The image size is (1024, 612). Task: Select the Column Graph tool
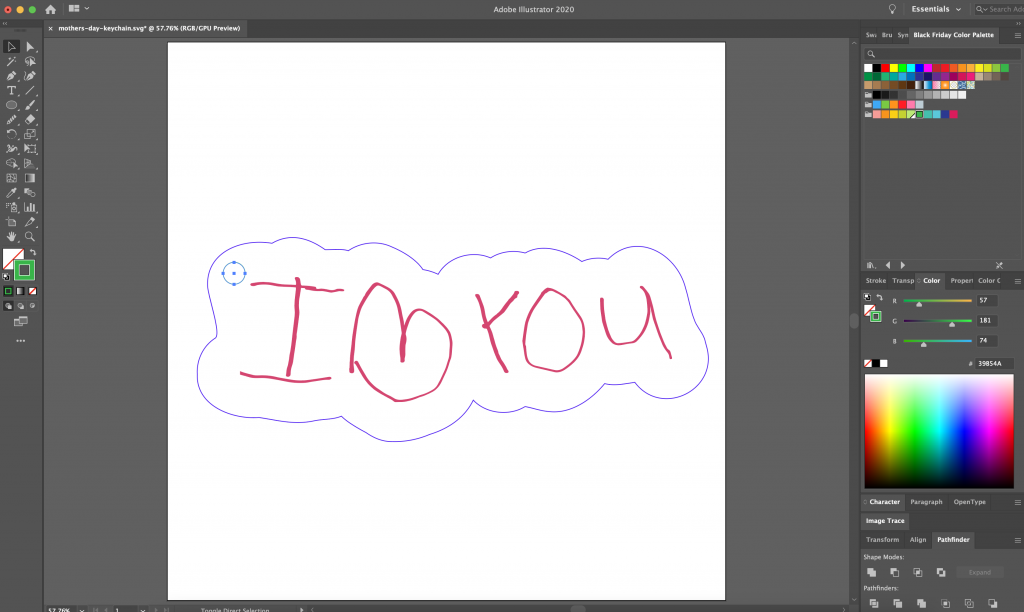(30, 208)
